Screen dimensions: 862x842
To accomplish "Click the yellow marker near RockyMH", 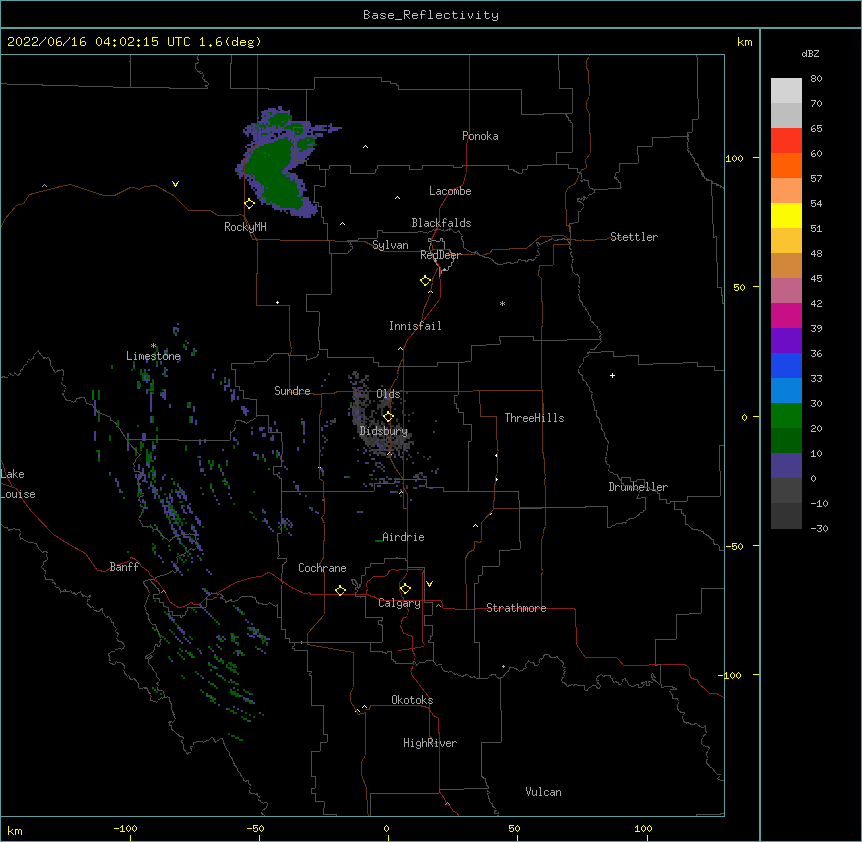I will tap(249, 204).
